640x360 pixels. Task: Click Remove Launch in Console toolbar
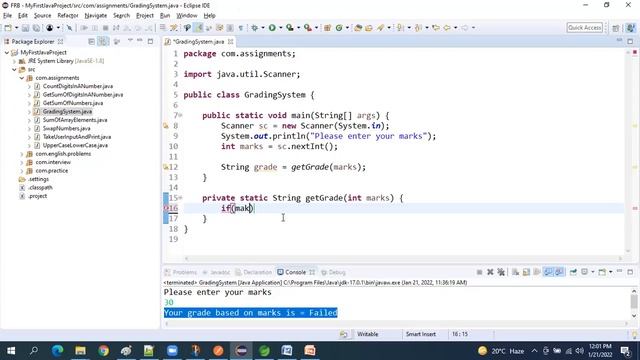[490, 272]
